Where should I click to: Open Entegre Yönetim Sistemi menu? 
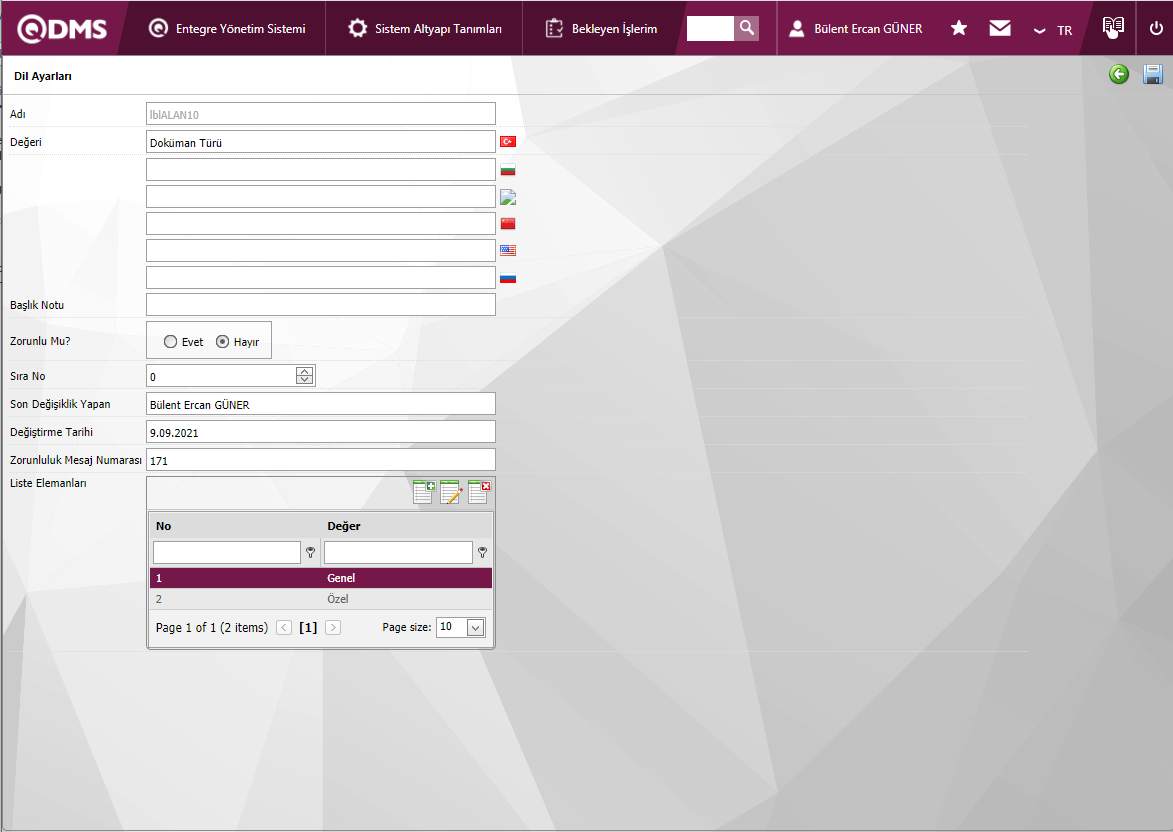(x=227, y=28)
